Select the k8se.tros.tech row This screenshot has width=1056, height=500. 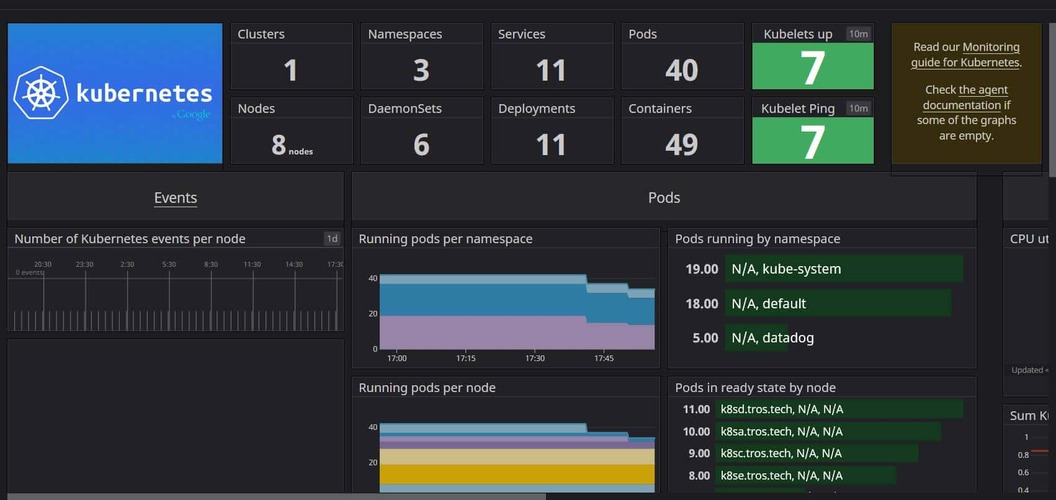click(805, 476)
